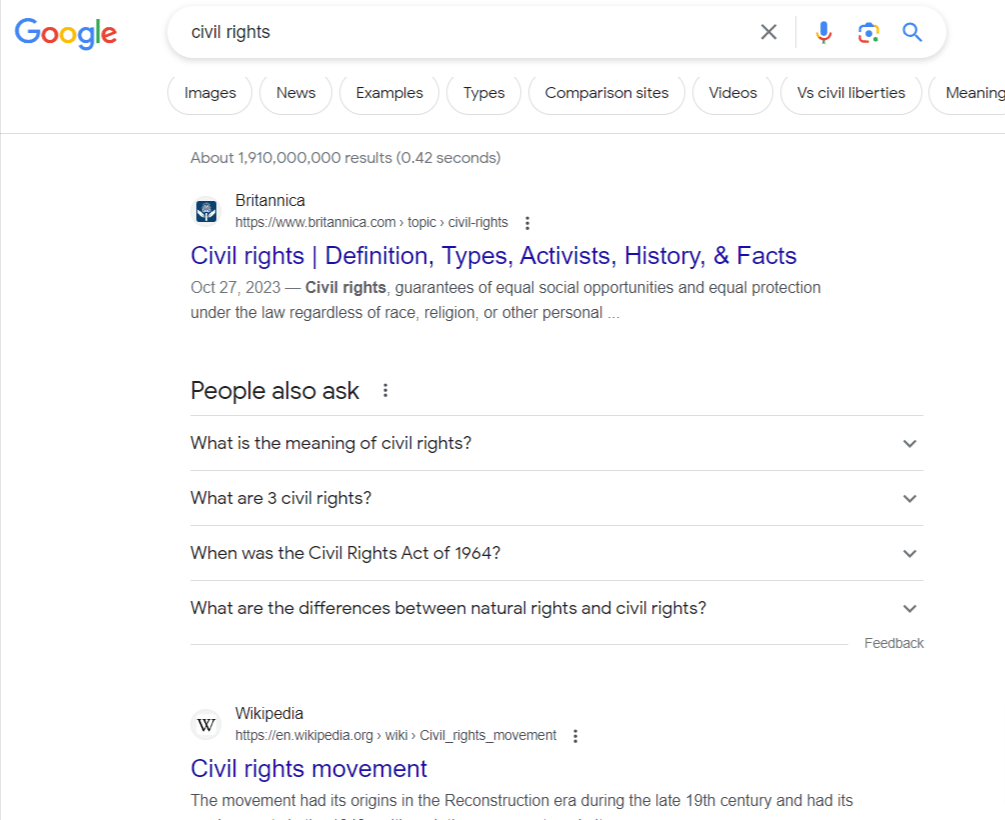This screenshot has width=1005, height=820.
Task: Expand natural rights versus civil rights question
Action: (909, 608)
